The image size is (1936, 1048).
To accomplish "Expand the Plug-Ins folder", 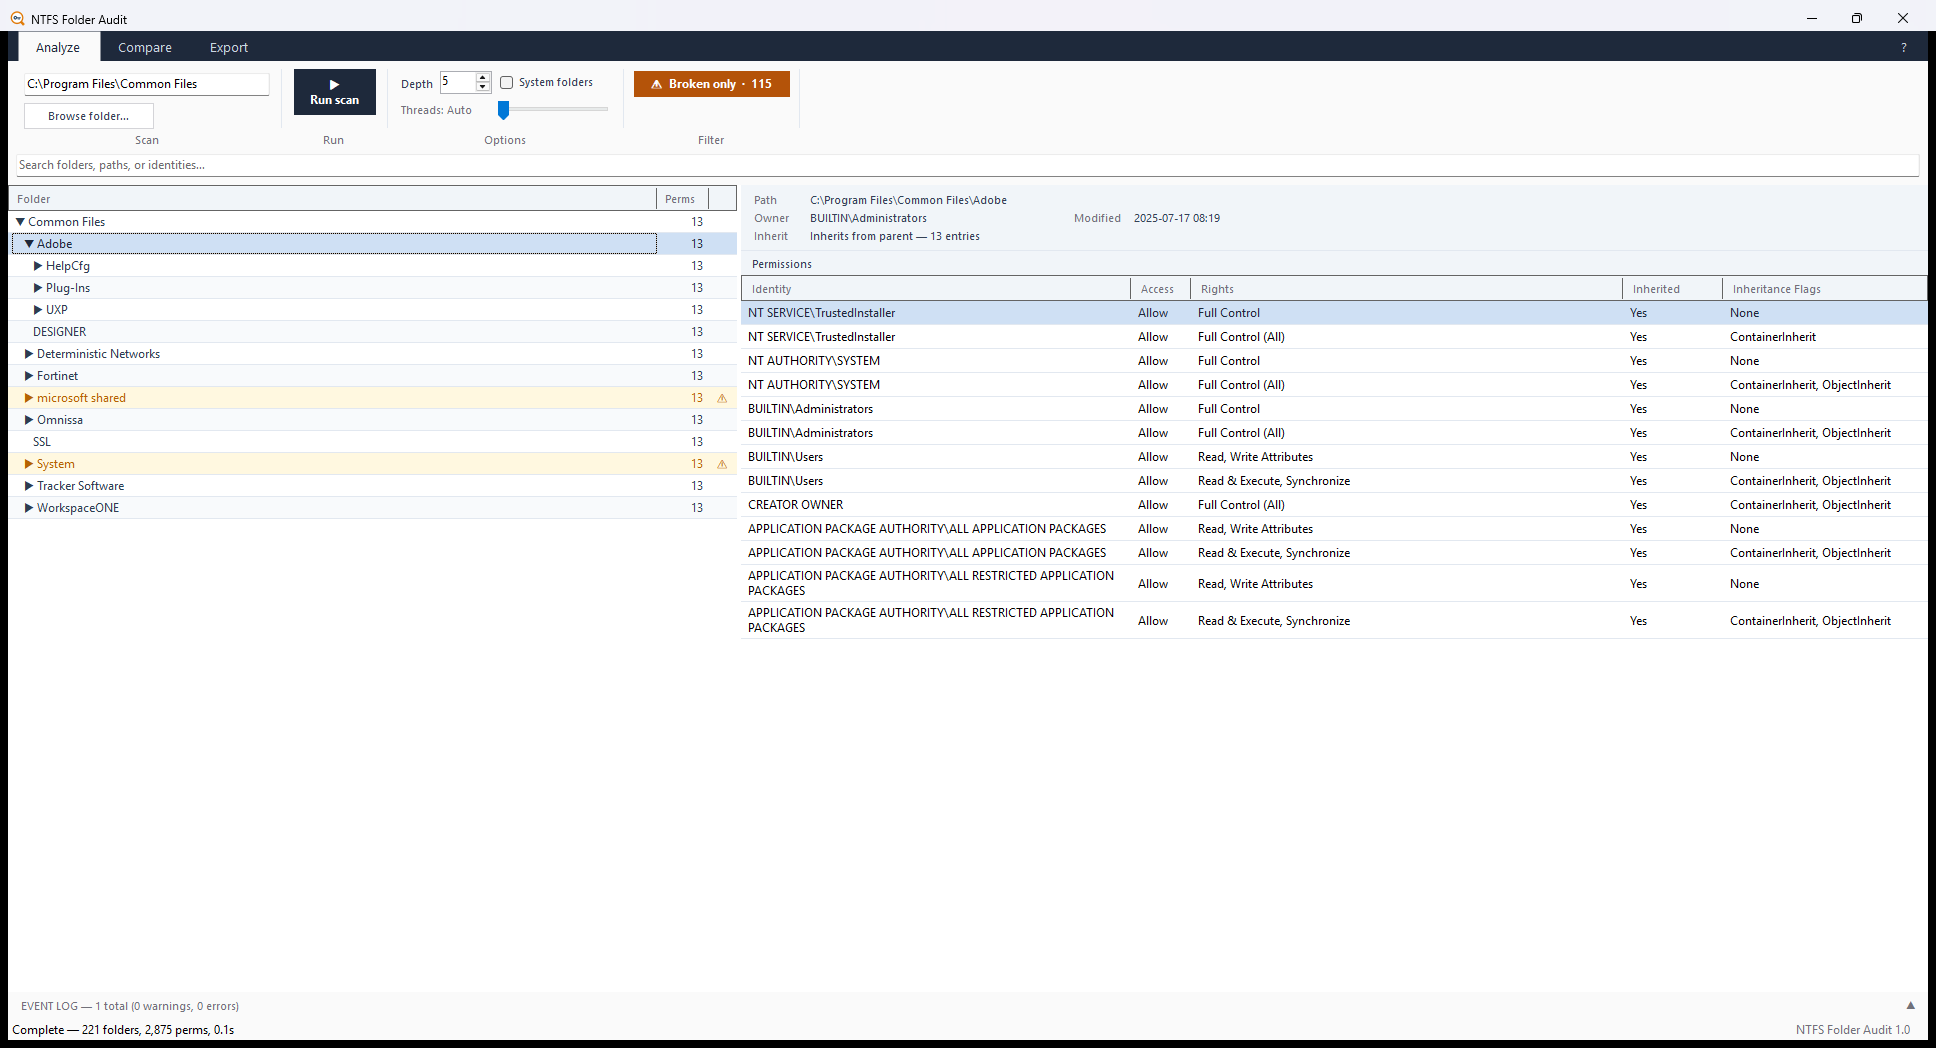I will pyautogui.click(x=38, y=288).
